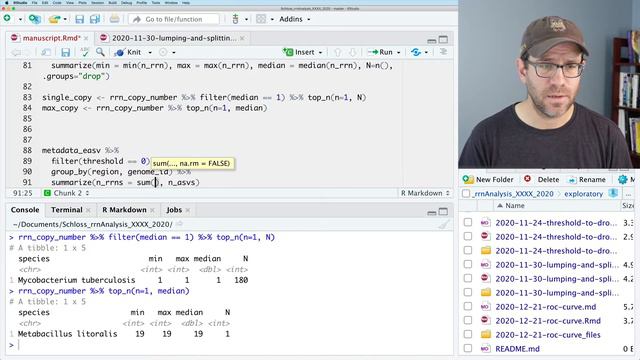
Task: Check box for 2020-12-21-roc-curve_files folder
Action: pos(468,334)
